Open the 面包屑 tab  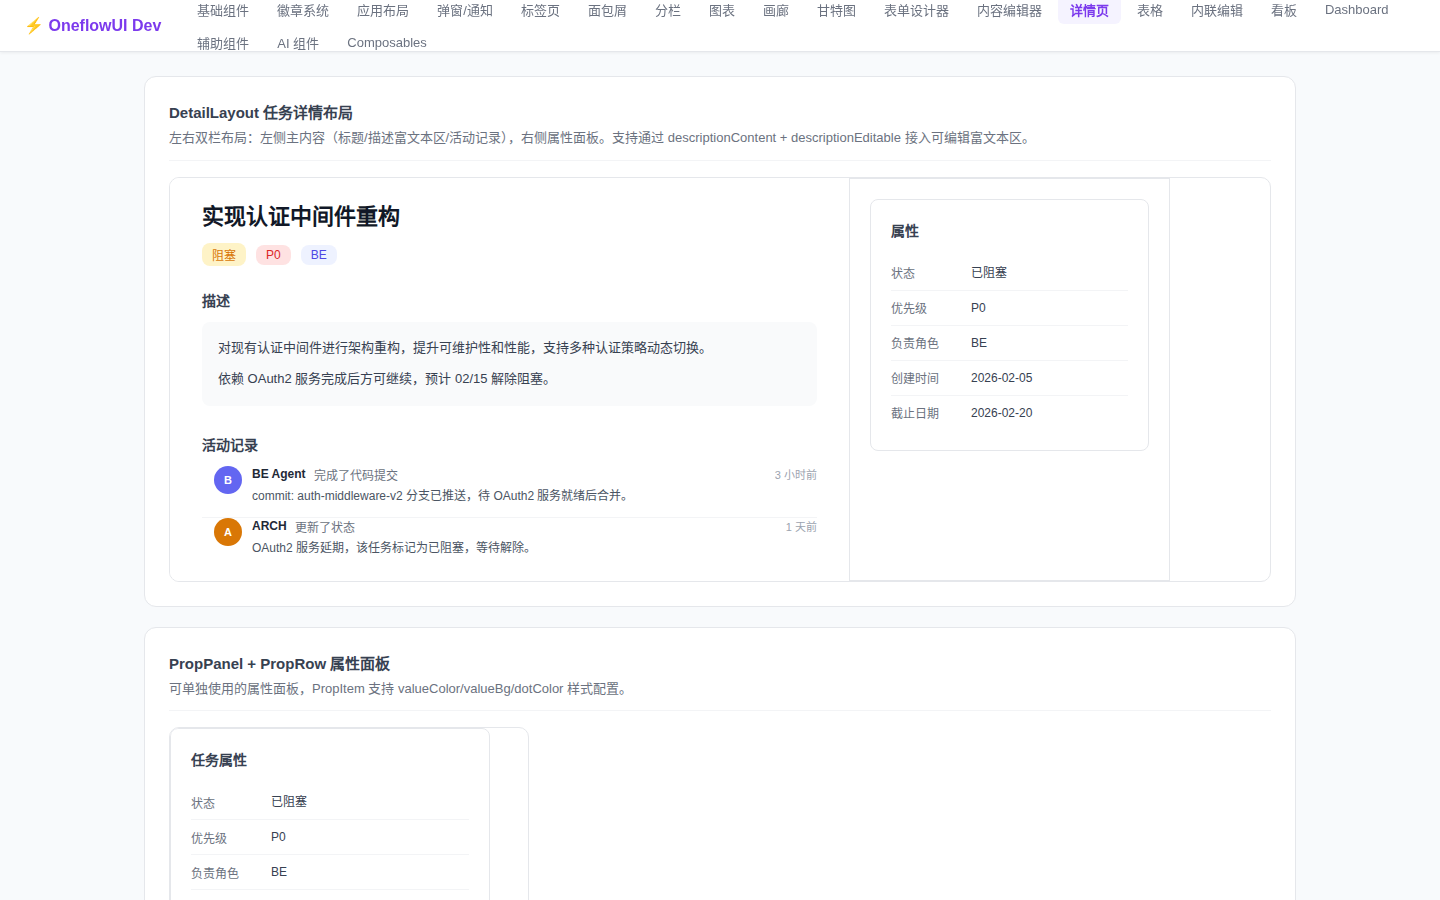click(607, 11)
